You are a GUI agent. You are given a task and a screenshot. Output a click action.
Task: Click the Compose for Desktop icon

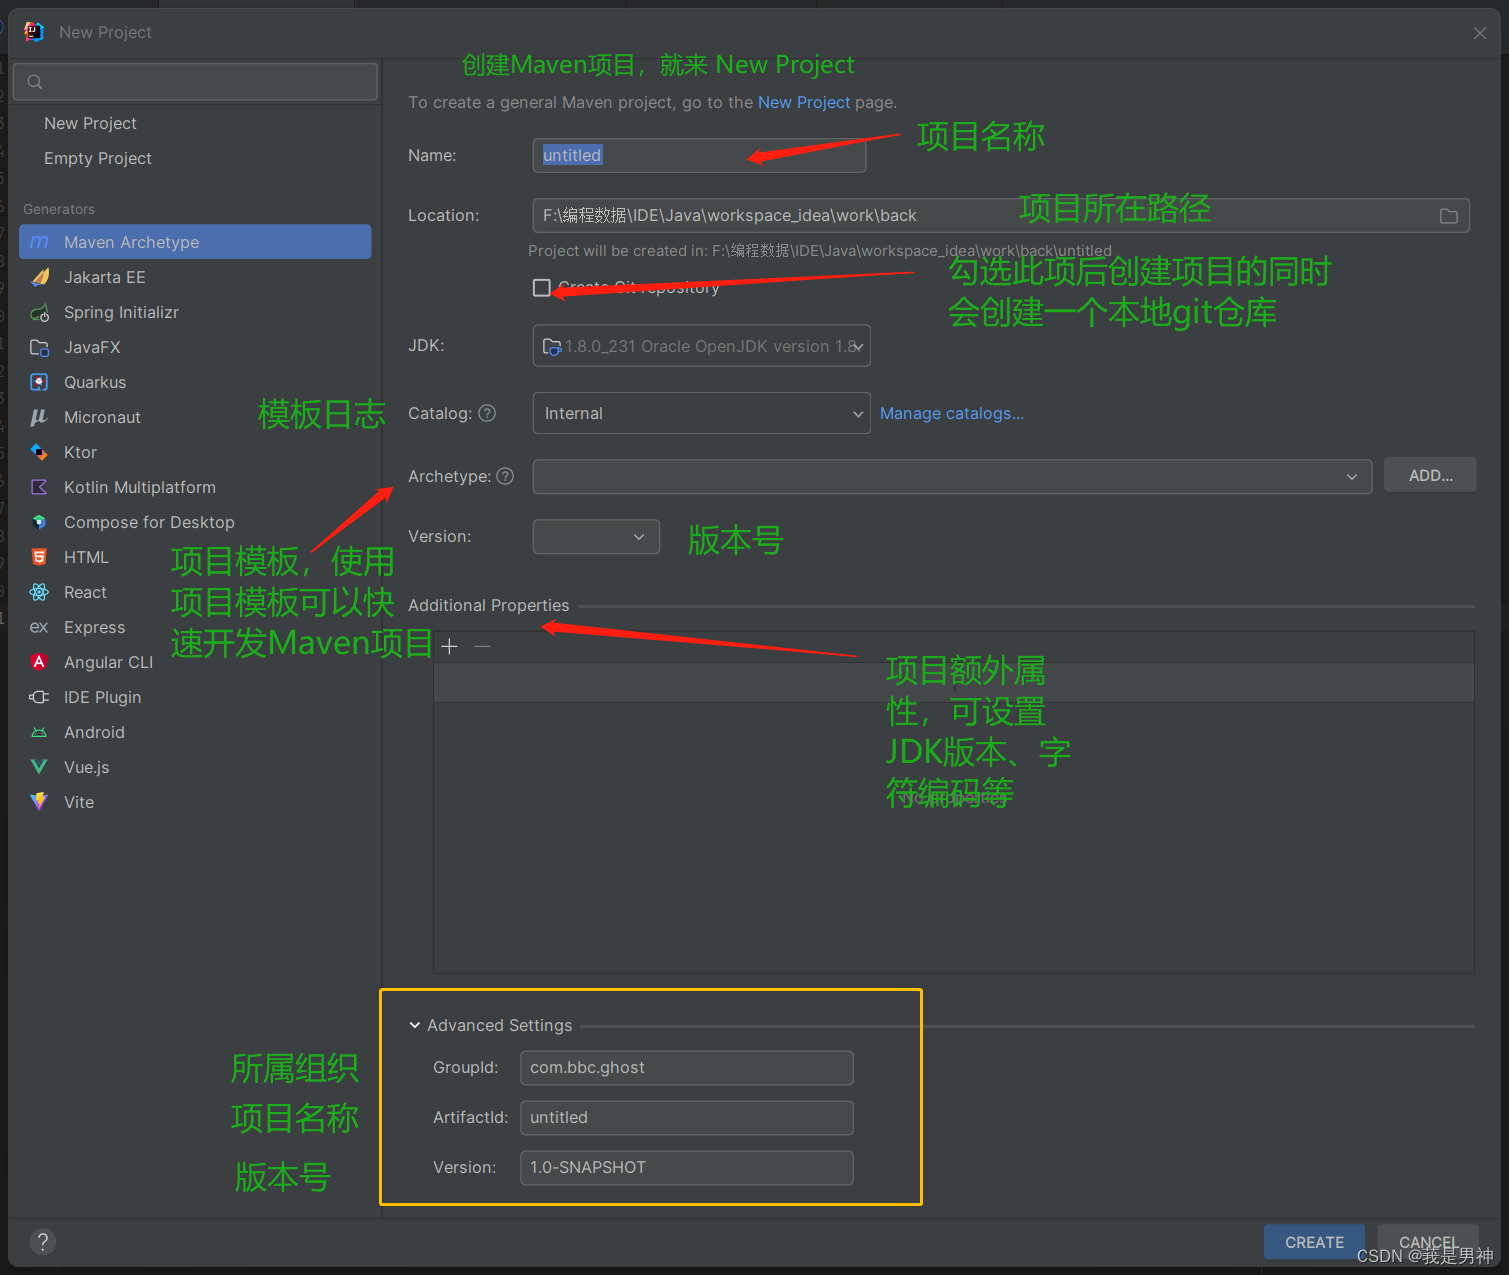pos(40,522)
